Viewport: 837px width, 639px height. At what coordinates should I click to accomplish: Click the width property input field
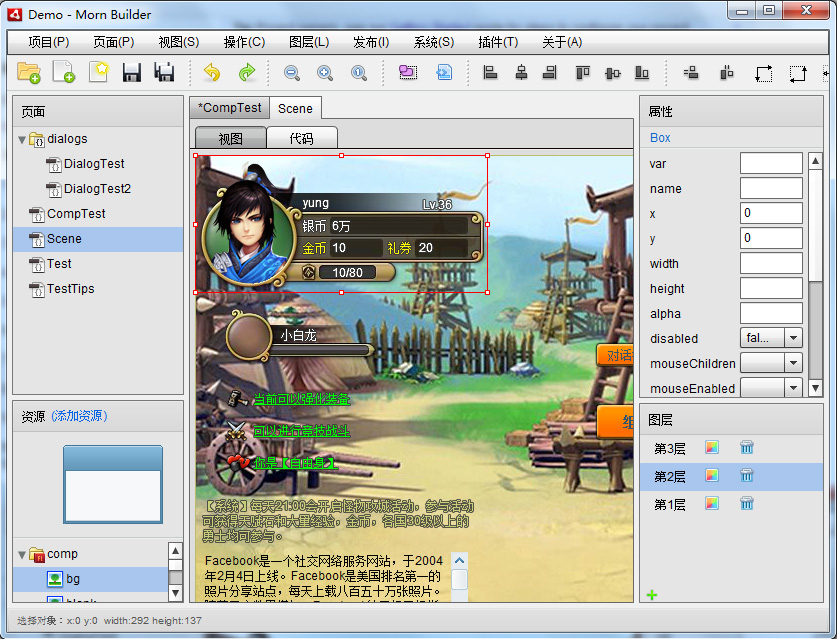(x=771, y=263)
